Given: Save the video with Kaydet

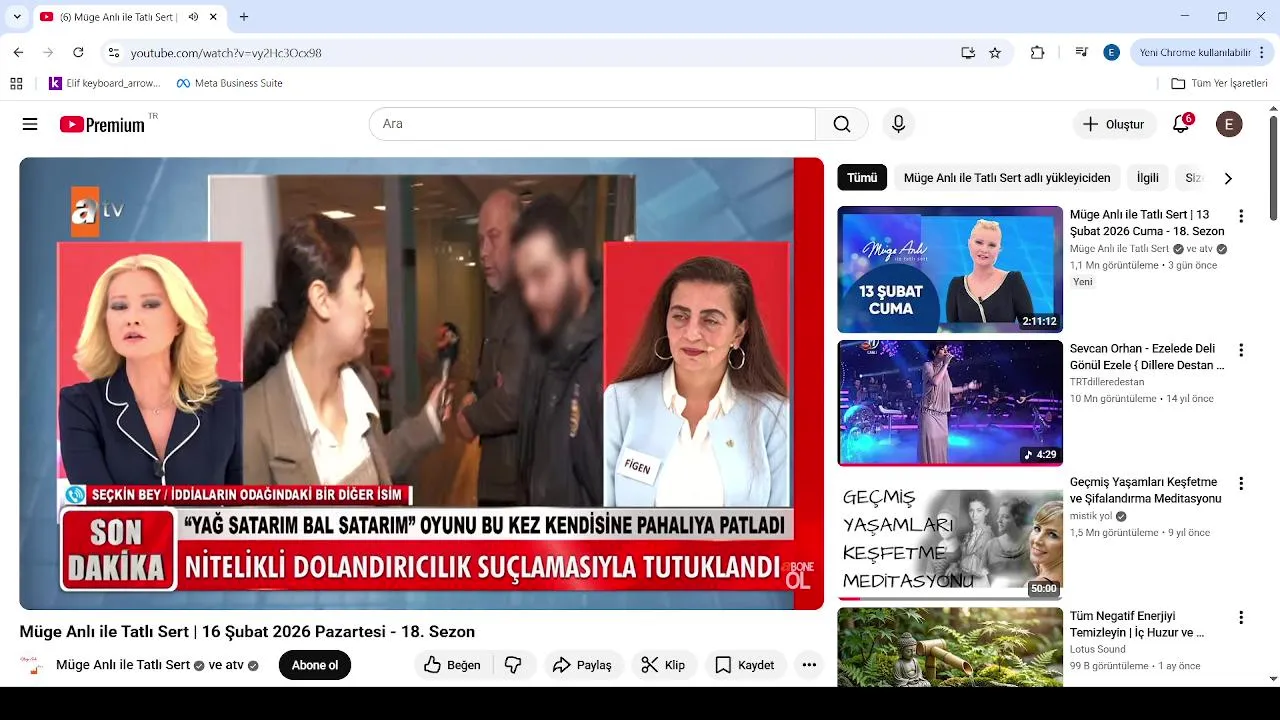Looking at the screenshot, I should point(745,665).
